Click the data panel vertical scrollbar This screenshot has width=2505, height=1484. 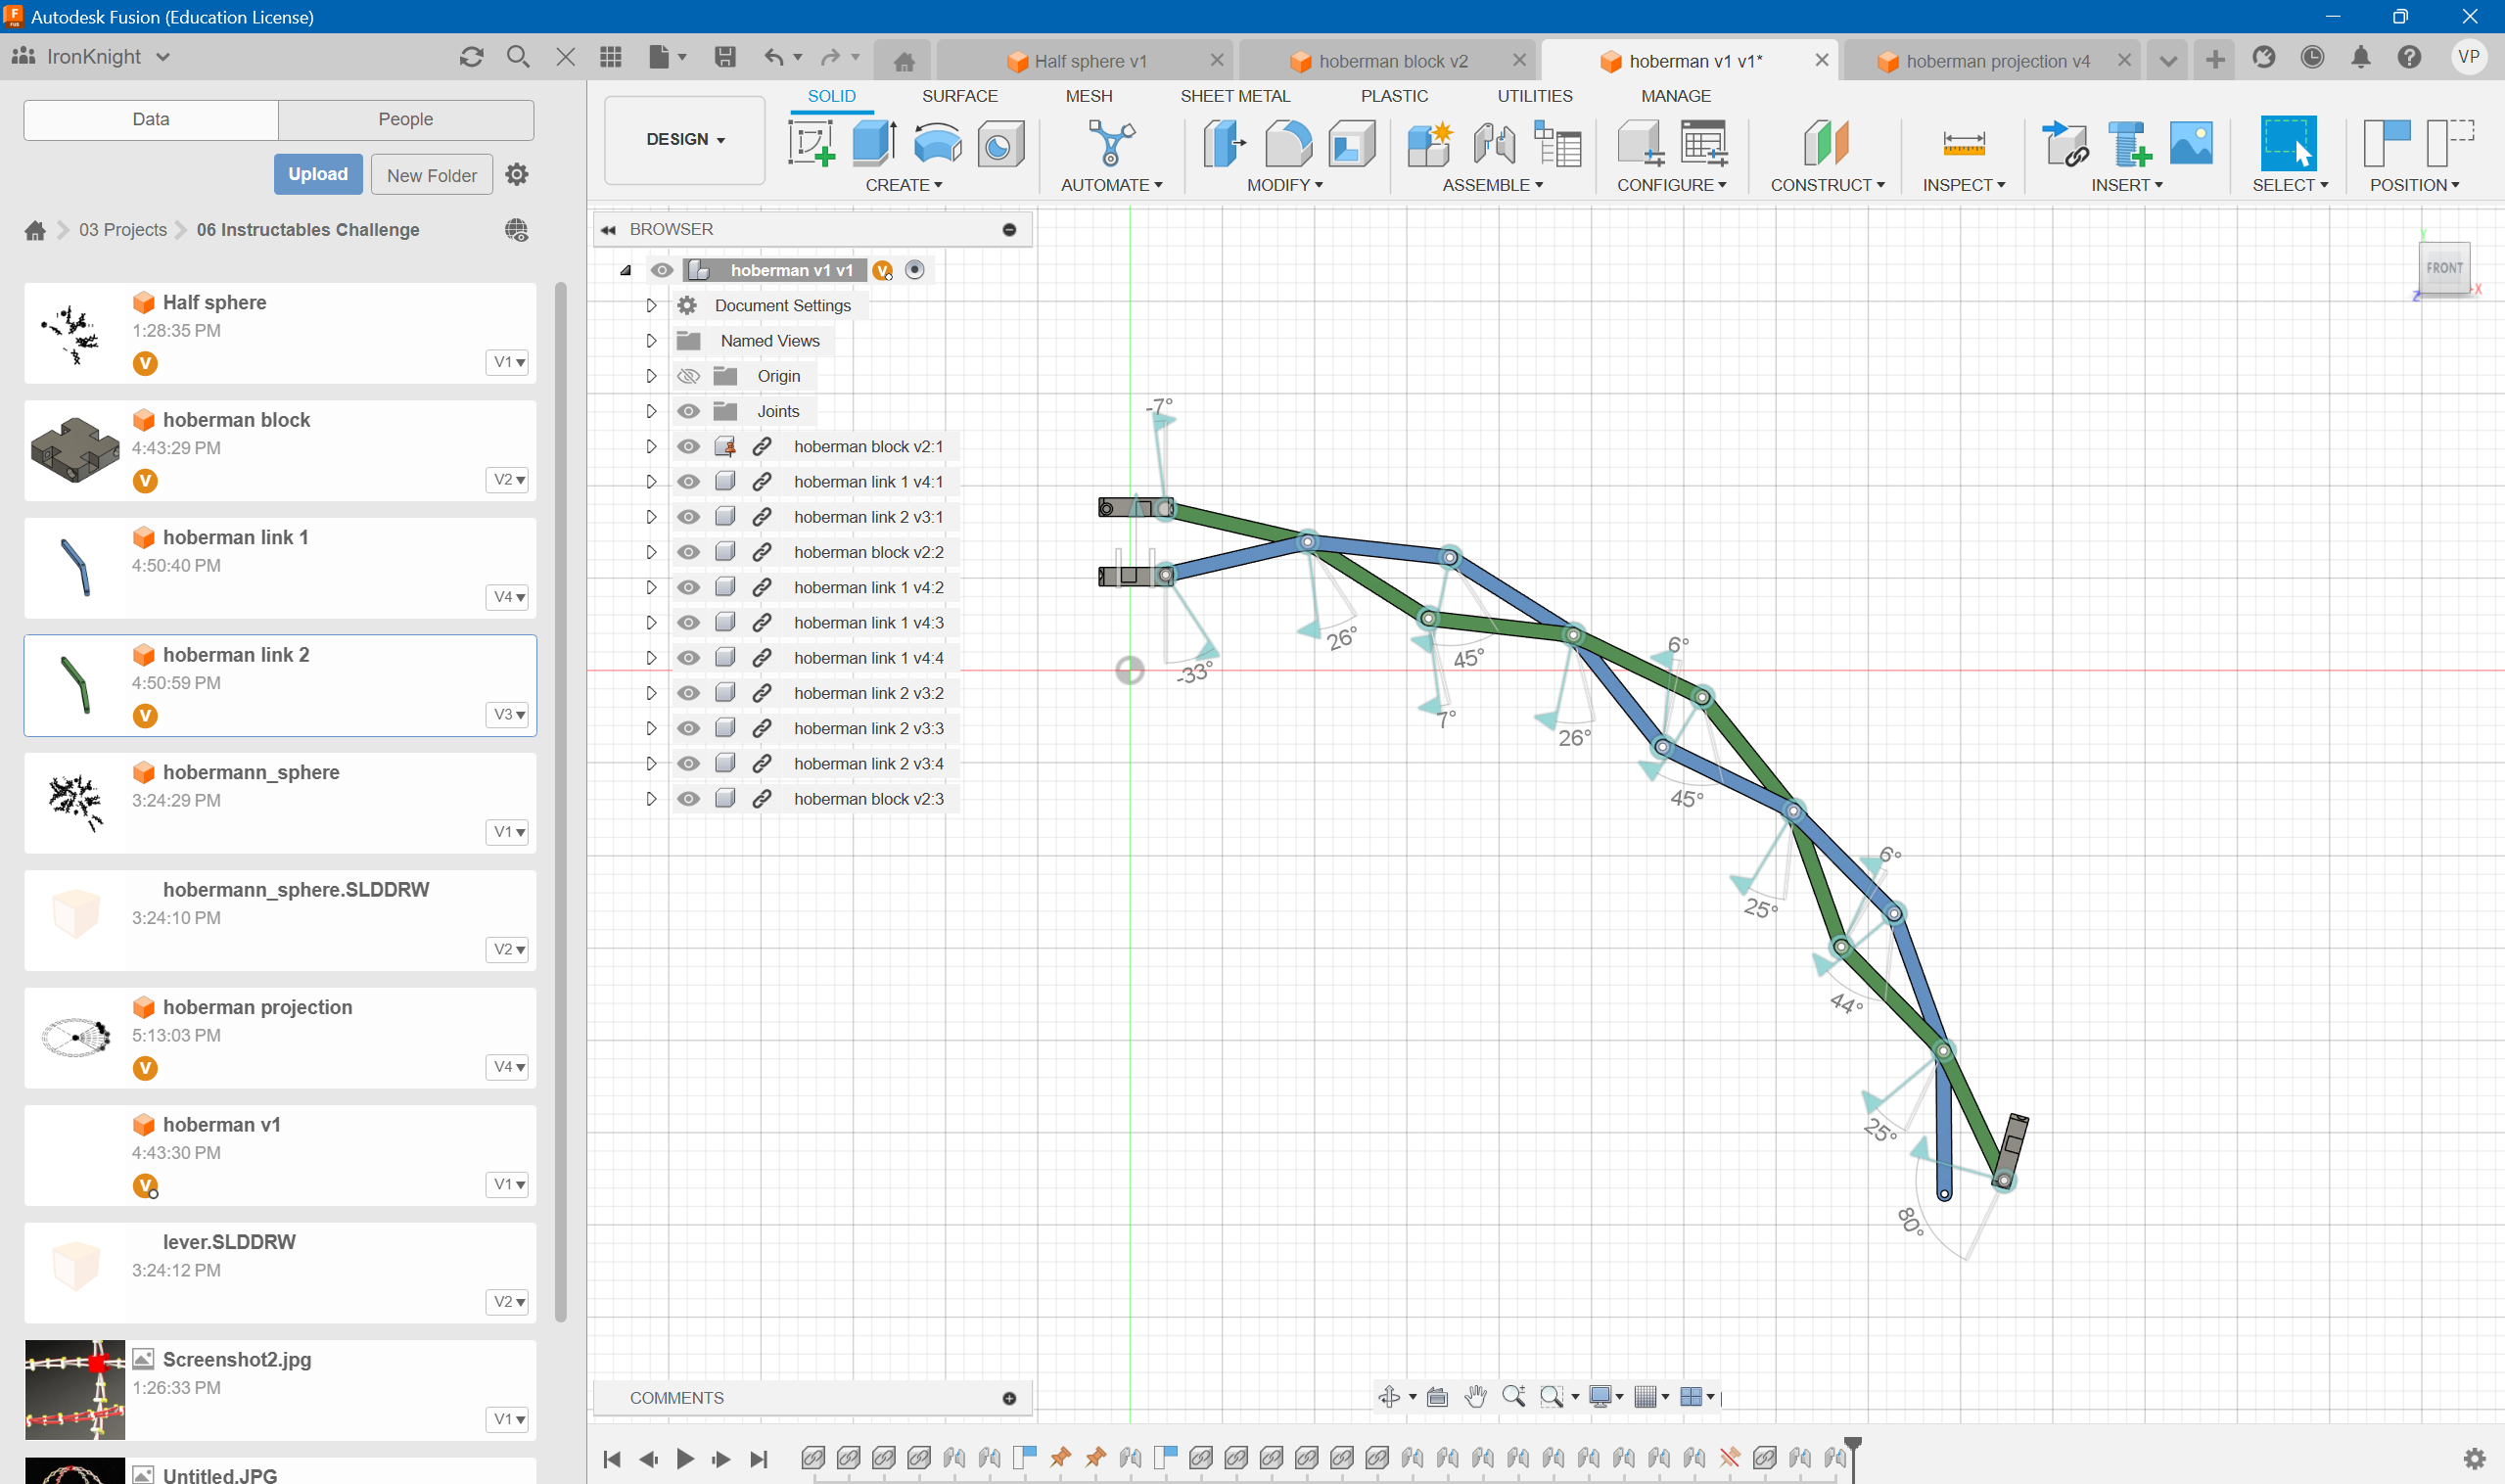[x=560, y=800]
